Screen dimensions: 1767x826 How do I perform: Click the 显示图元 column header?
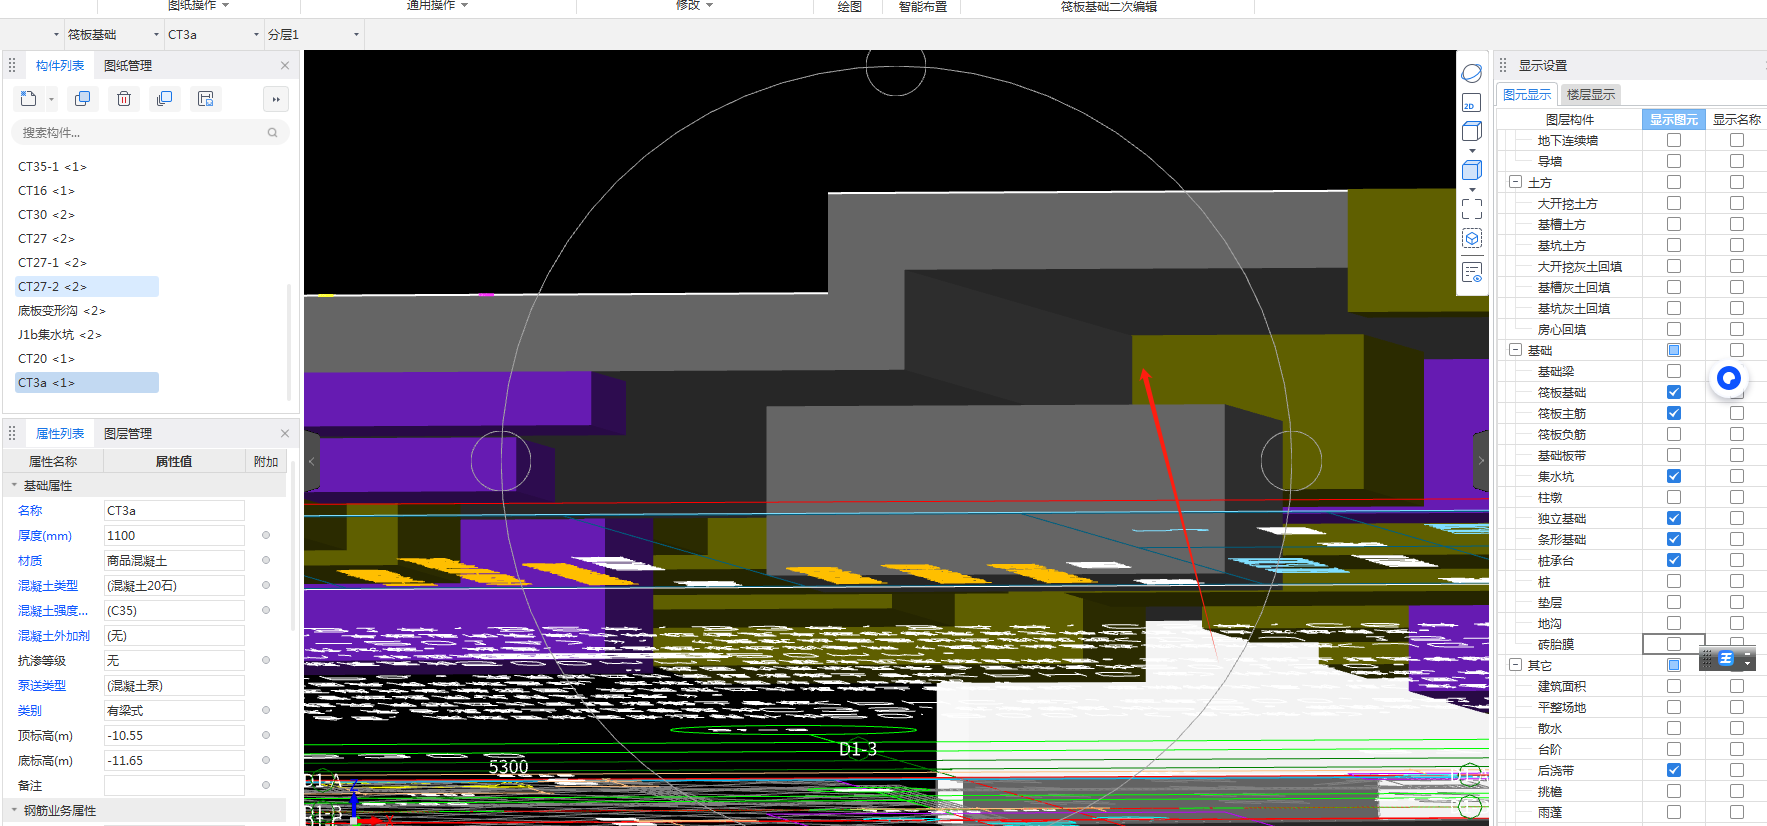point(1674,120)
